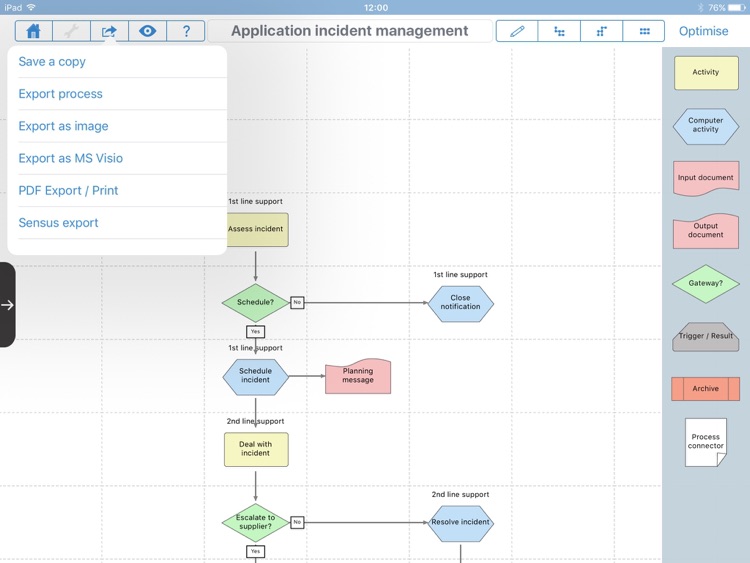
Task: Pick the Output document shape from palette
Action: click(x=706, y=231)
